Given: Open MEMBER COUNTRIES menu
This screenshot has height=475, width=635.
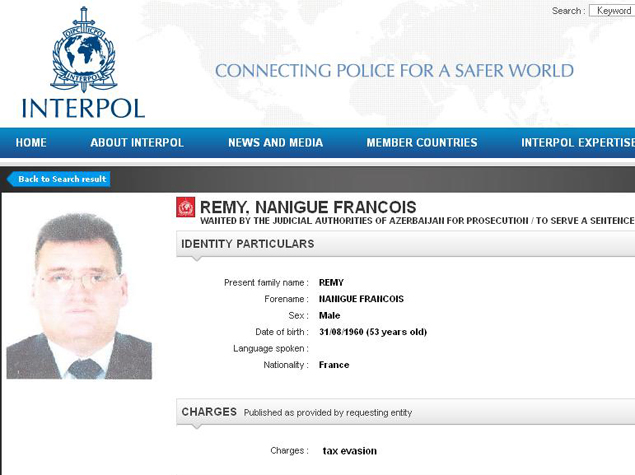Looking at the screenshot, I should 422,143.
